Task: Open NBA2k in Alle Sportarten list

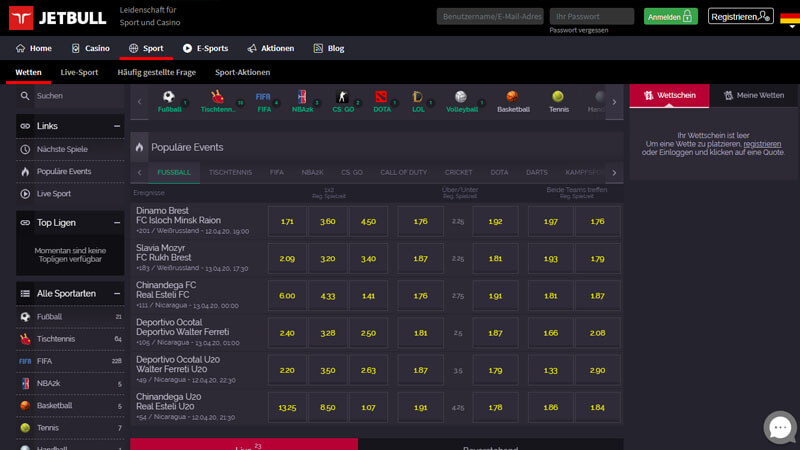Action: coord(70,383)
